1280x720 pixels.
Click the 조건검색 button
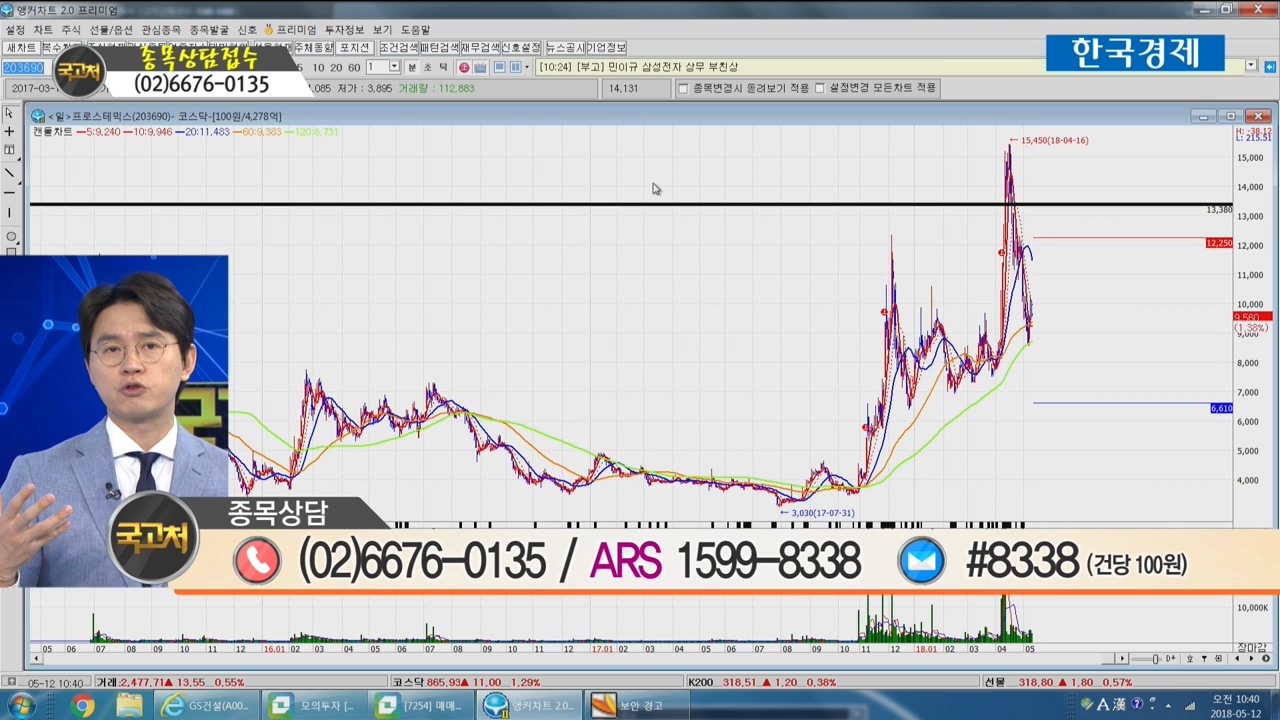coord(398,48)
